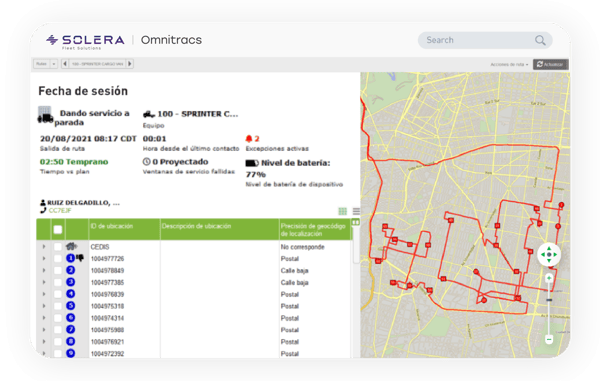Click stop number 8 blue circle icon
This screenshot has height=381, width=600.
click(70, 341)
